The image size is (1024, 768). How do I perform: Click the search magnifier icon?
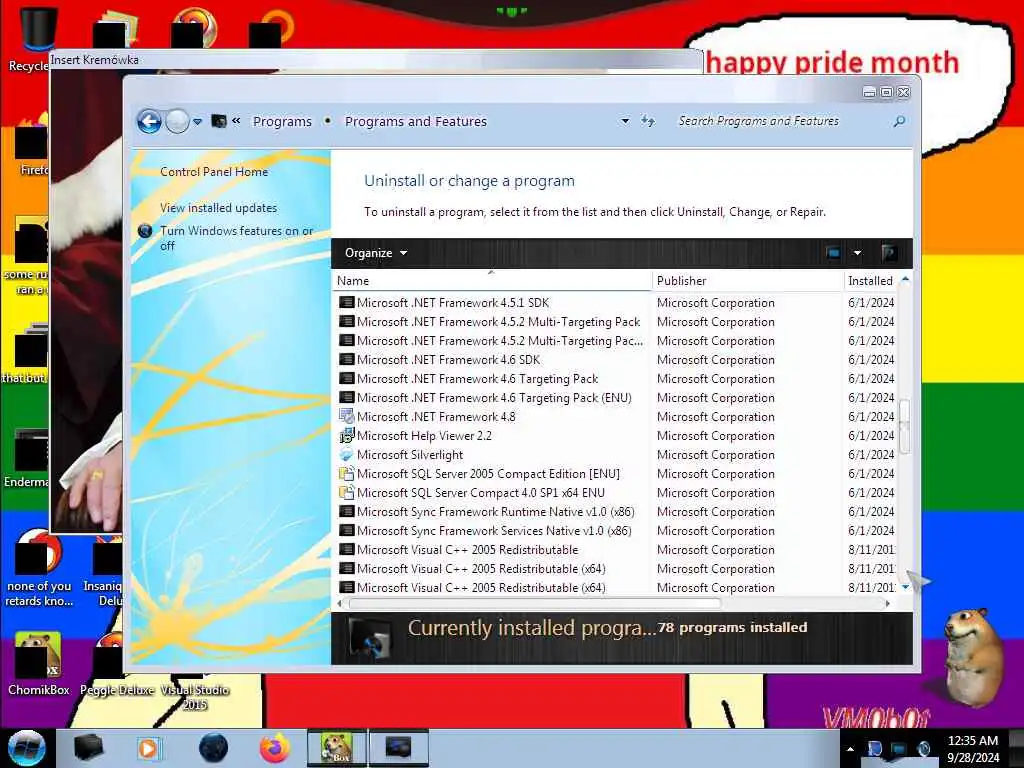(899, 121)
